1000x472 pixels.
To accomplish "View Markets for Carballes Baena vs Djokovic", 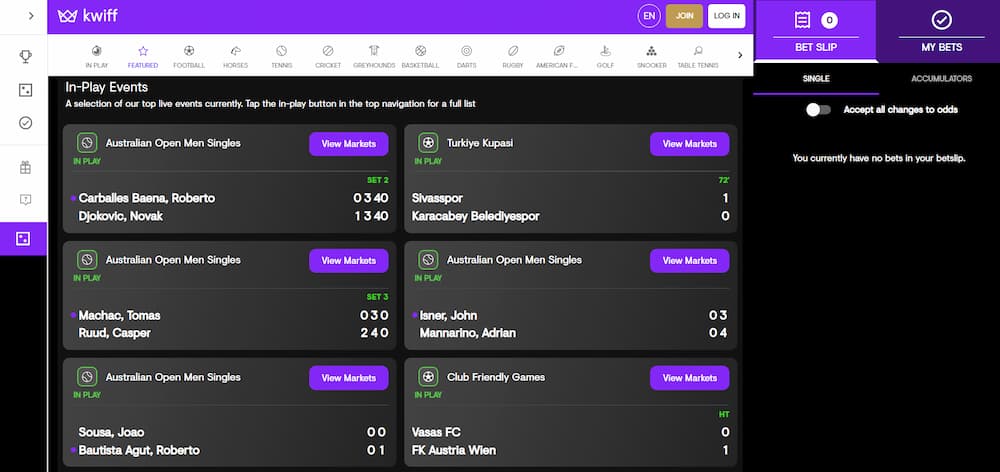I will click(349, 144).
